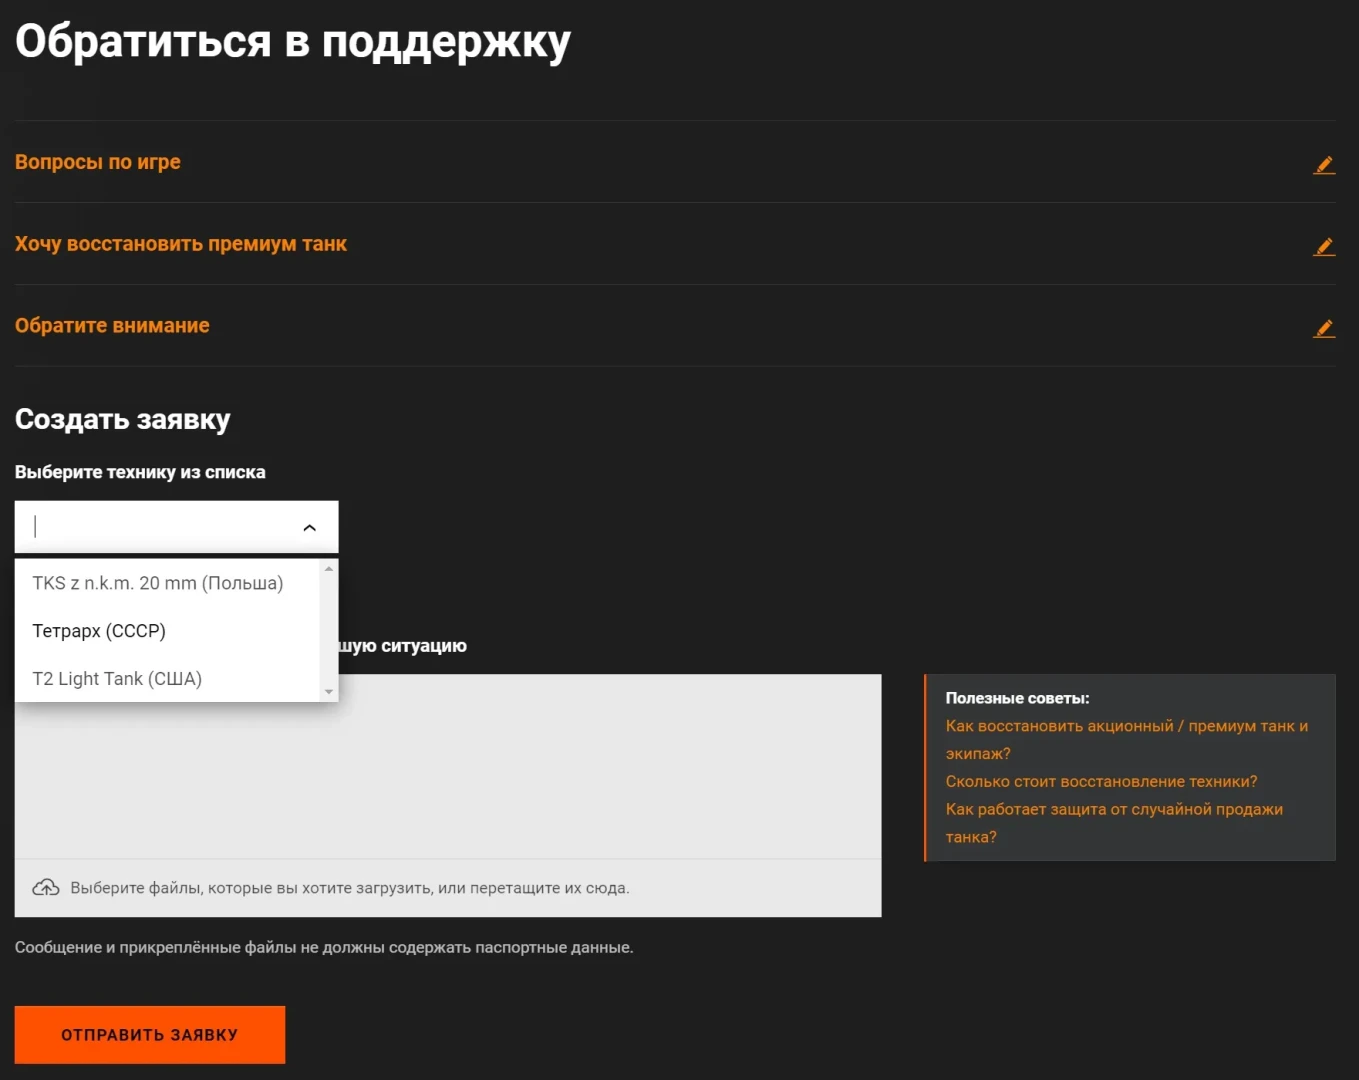Click the vehicle search input field
Viewport: 1359px width, 1080px height.
coord(160,527)
